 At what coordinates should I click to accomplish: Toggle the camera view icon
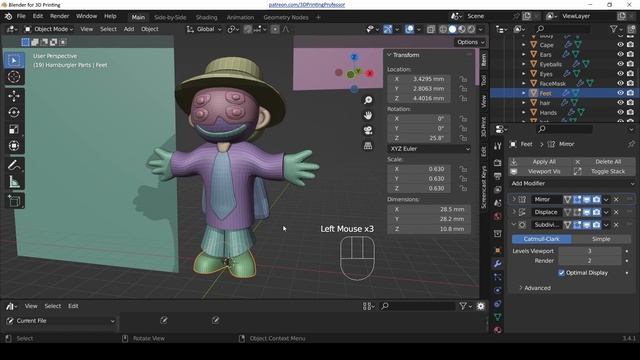point(368,130)
